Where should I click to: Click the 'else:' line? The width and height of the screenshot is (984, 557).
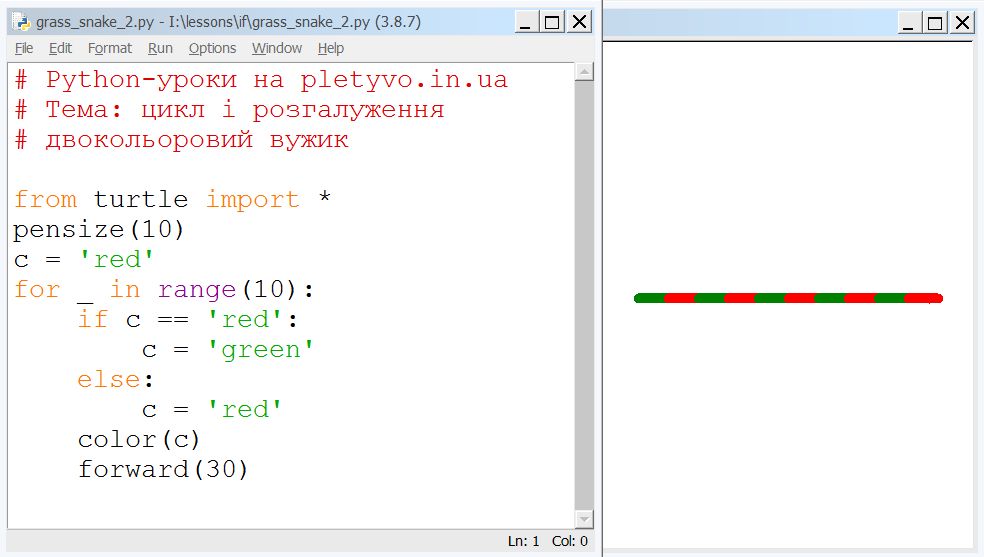pos(115,379)
